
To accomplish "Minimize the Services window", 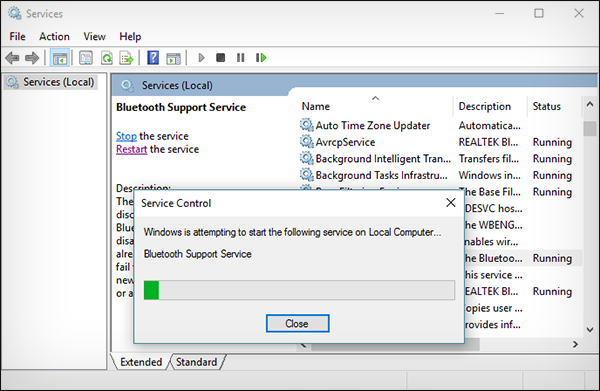I will point(499,13).
